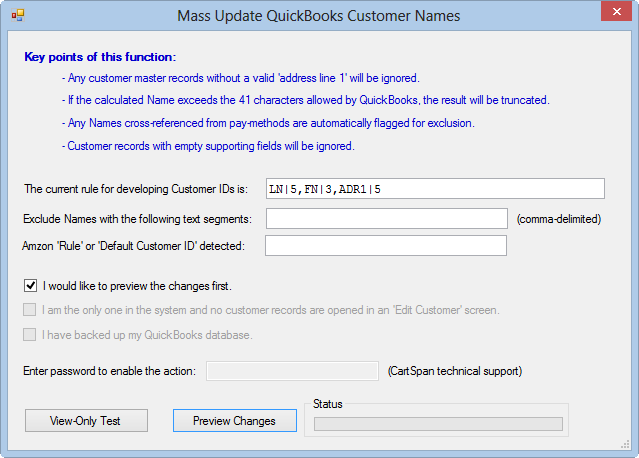The height and width of the screenshot is (458, 639).
Task: Click 'Enter password to enable the action:' label
Action: (110, 371)
